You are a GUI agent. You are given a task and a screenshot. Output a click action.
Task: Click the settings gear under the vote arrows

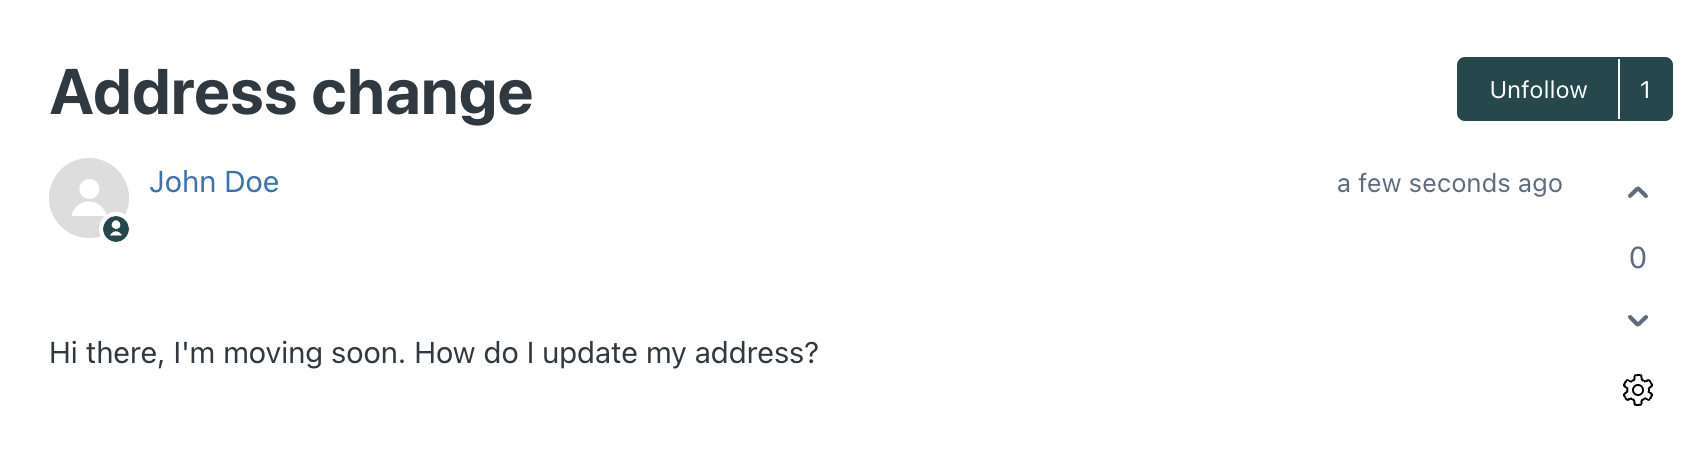tap(1637, 389)
